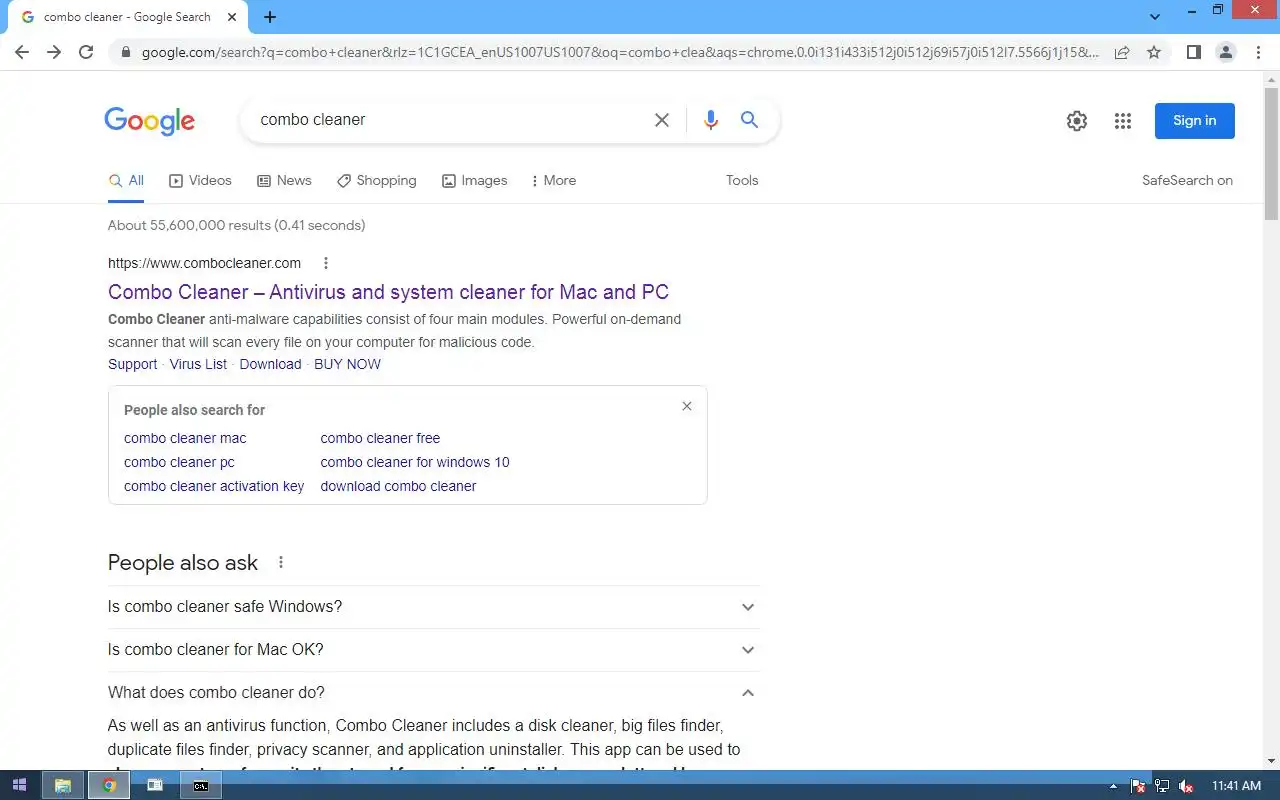Click the Sign in button

point(1195,121)
